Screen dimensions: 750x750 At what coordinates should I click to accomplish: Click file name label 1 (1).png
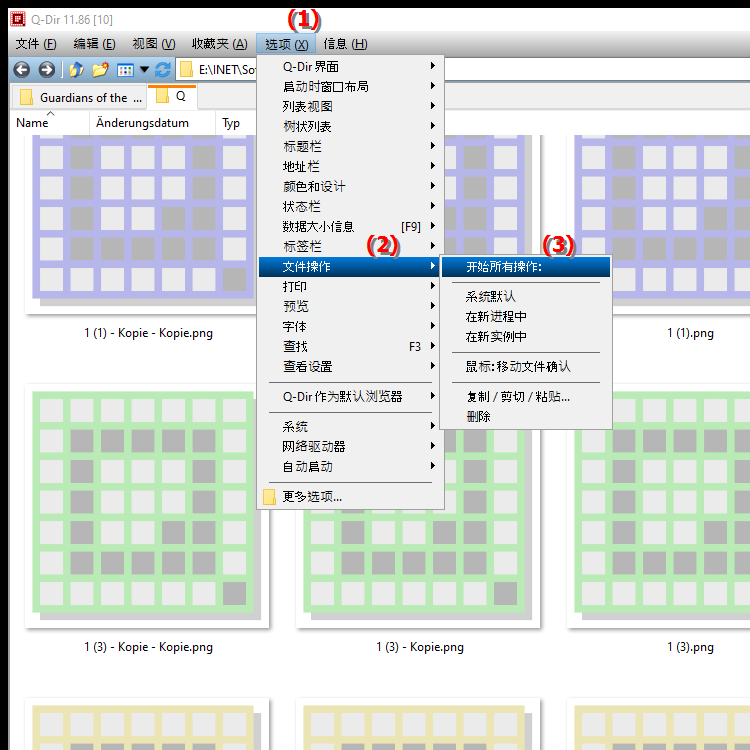[x=690, y=333]
